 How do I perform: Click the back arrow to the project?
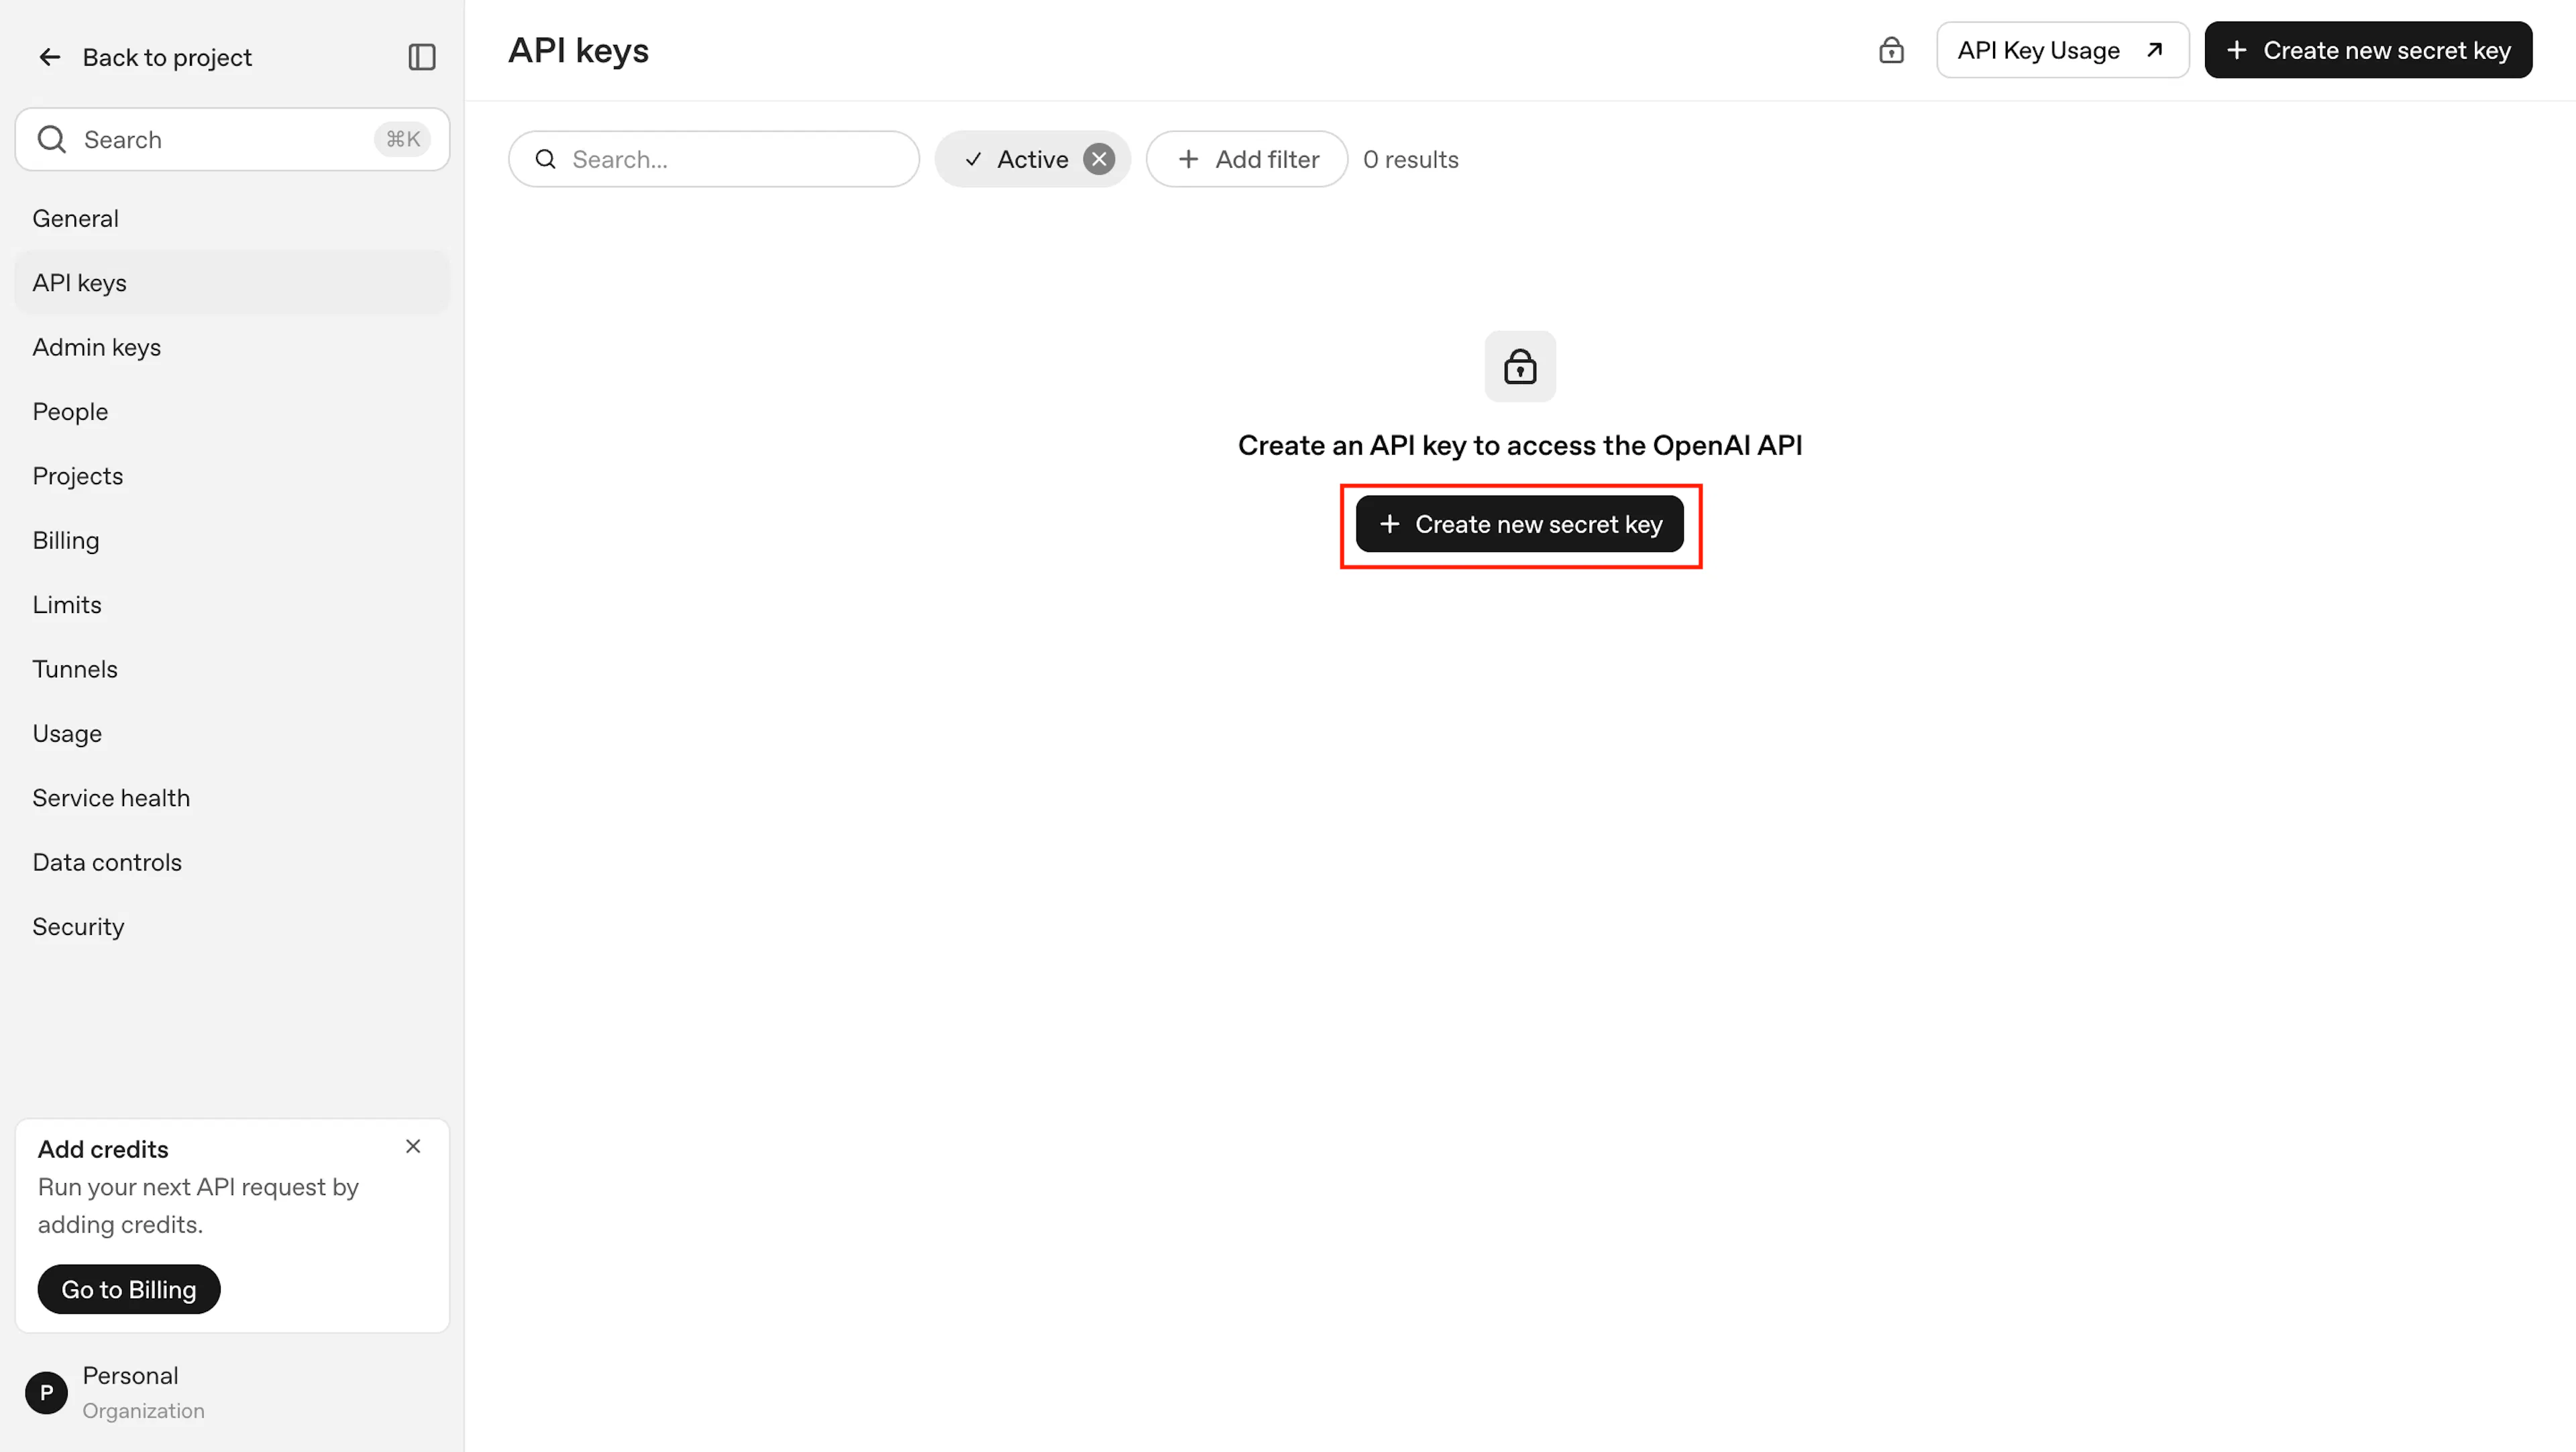[x=50, y=57]
